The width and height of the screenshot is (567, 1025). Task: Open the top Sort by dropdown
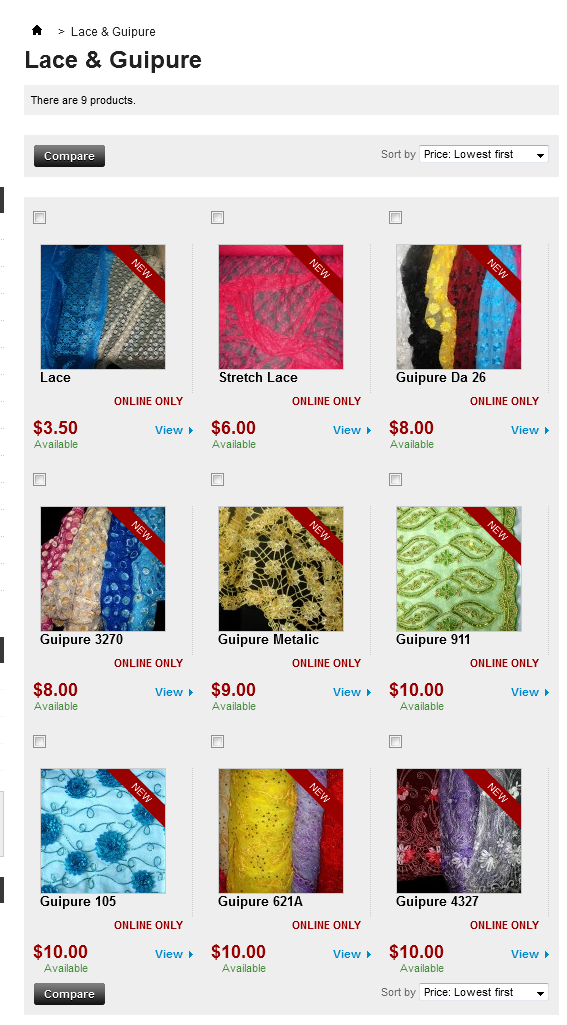tap(483, 154)
